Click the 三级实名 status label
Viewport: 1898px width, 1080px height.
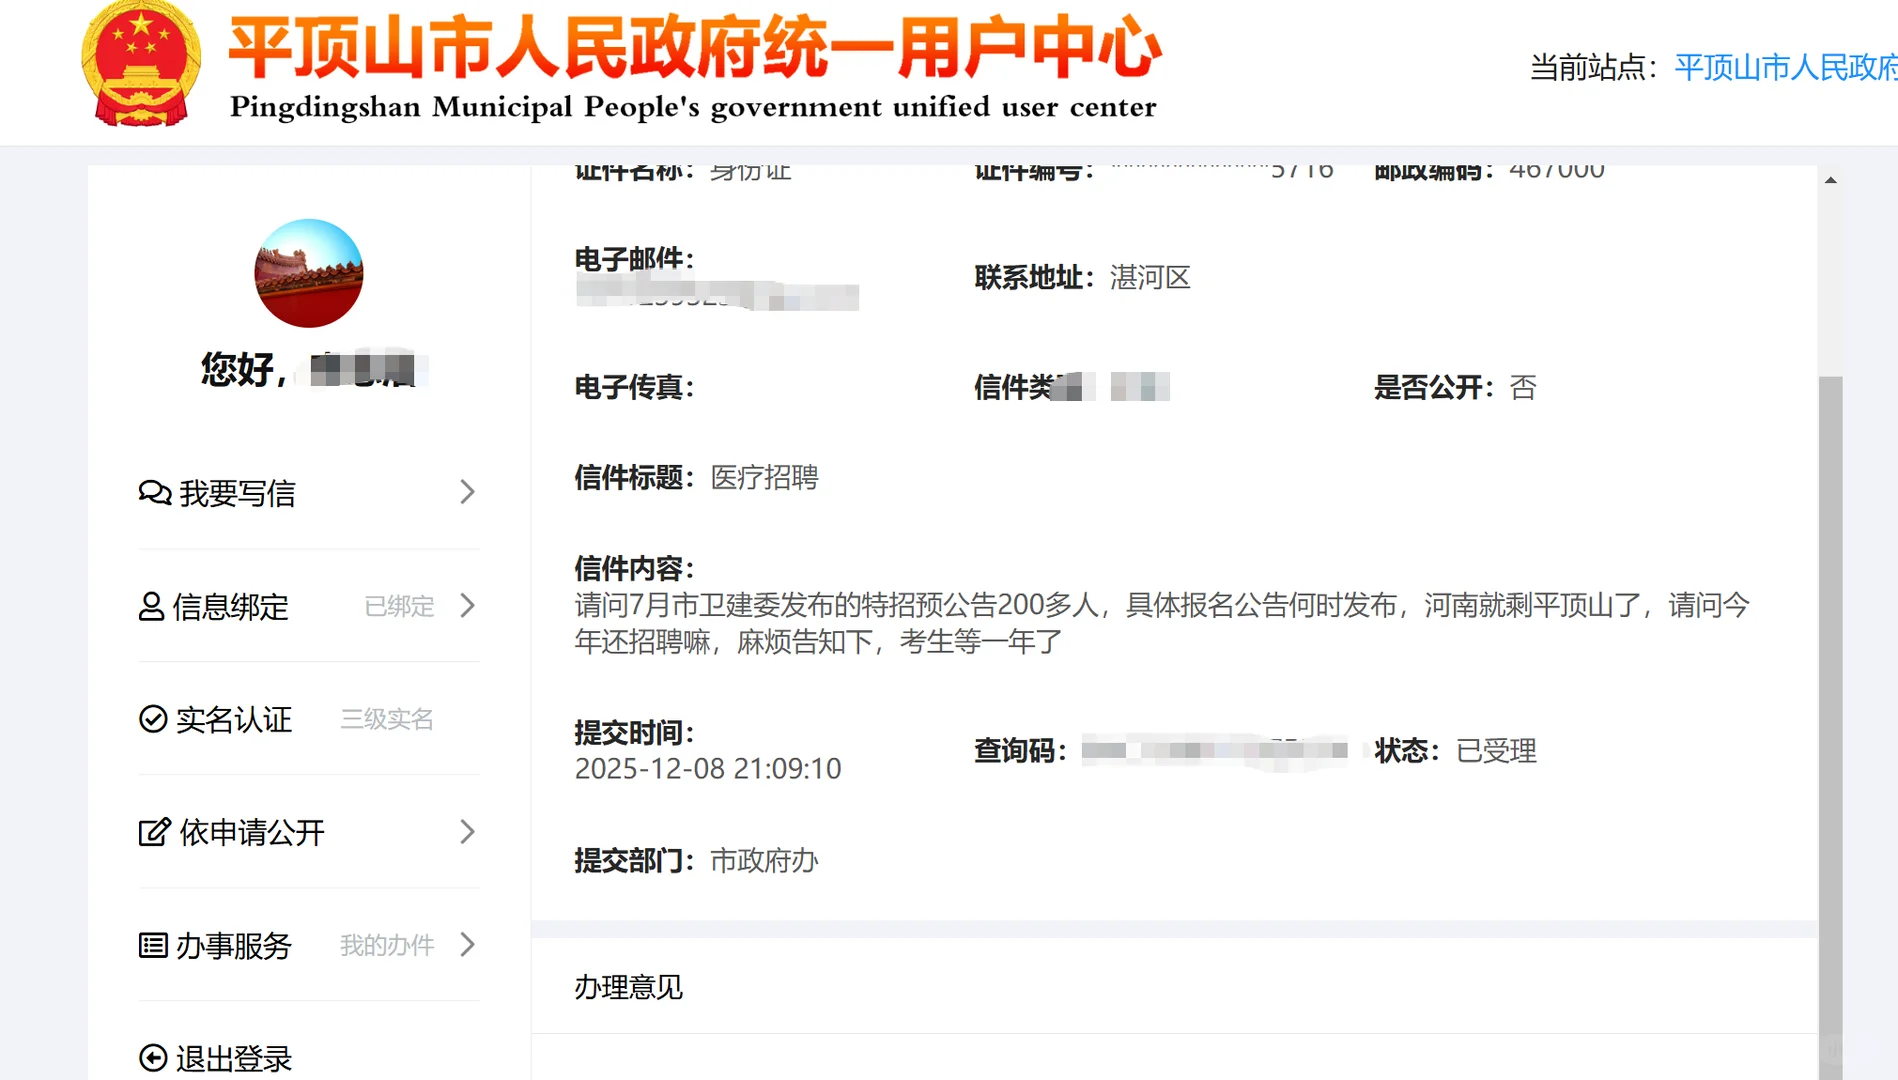click(x=387, y=719)
